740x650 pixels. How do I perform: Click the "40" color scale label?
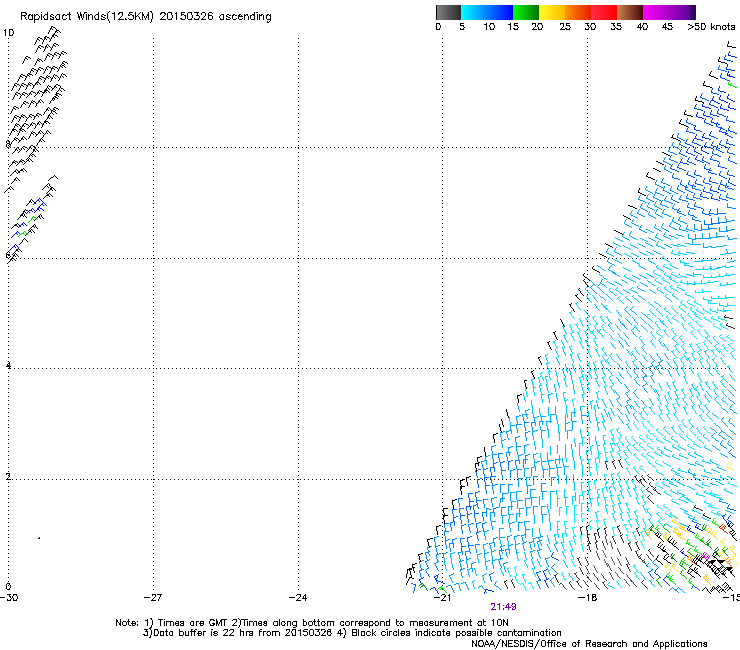642,27
